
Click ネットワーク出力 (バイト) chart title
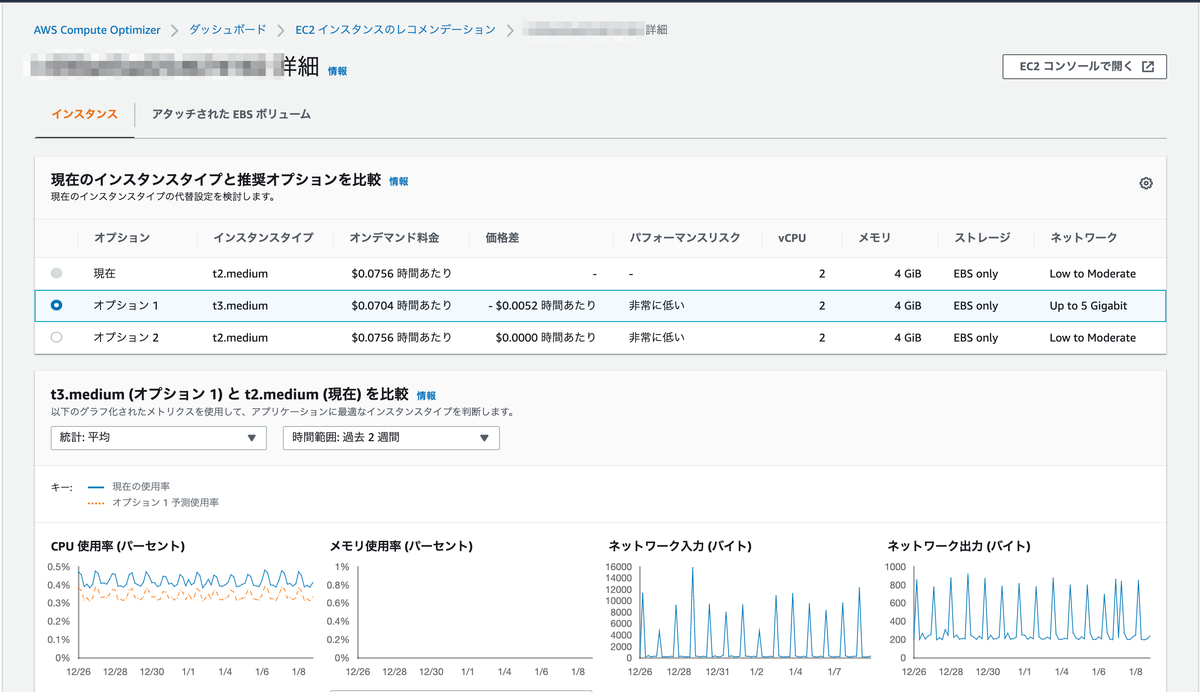959,546
